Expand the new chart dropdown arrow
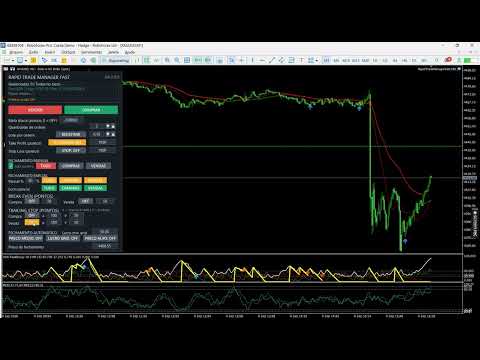 point(13,61)
